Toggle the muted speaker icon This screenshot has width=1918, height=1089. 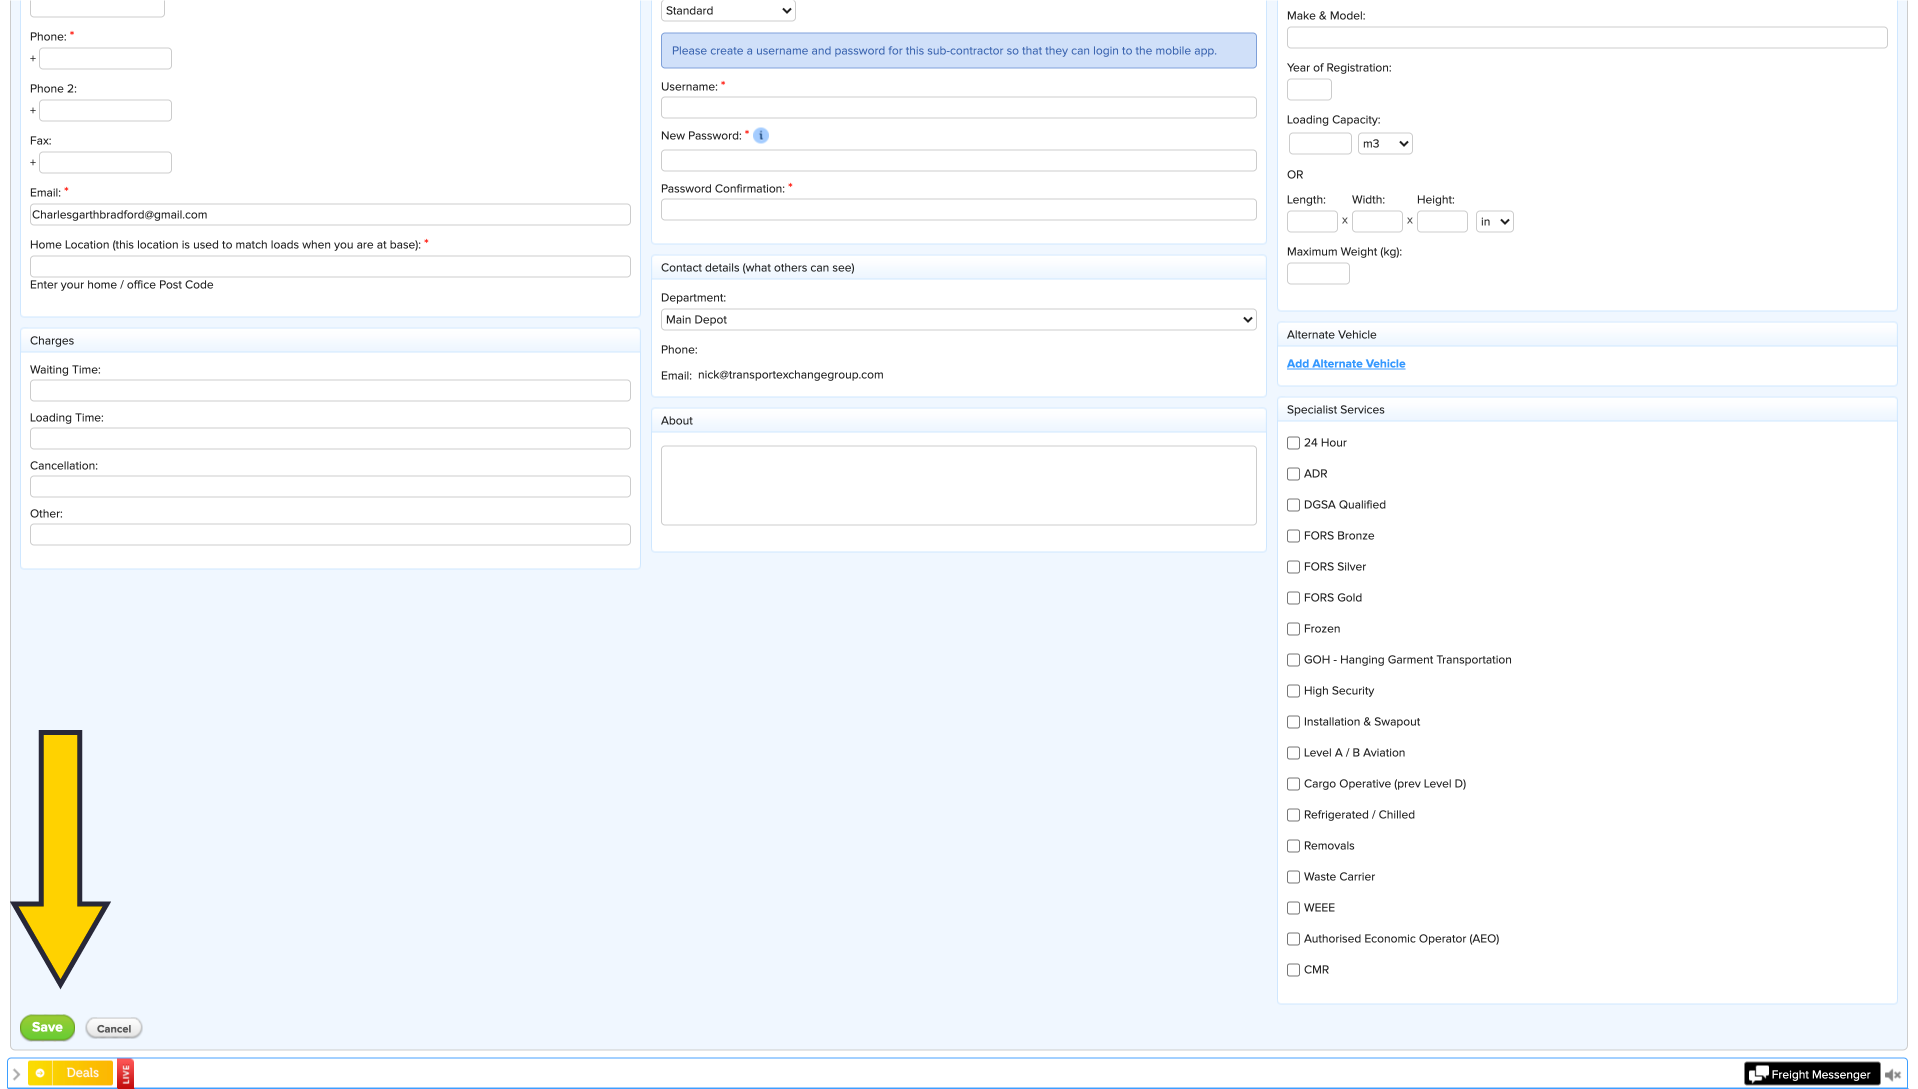point(1892,1075)
